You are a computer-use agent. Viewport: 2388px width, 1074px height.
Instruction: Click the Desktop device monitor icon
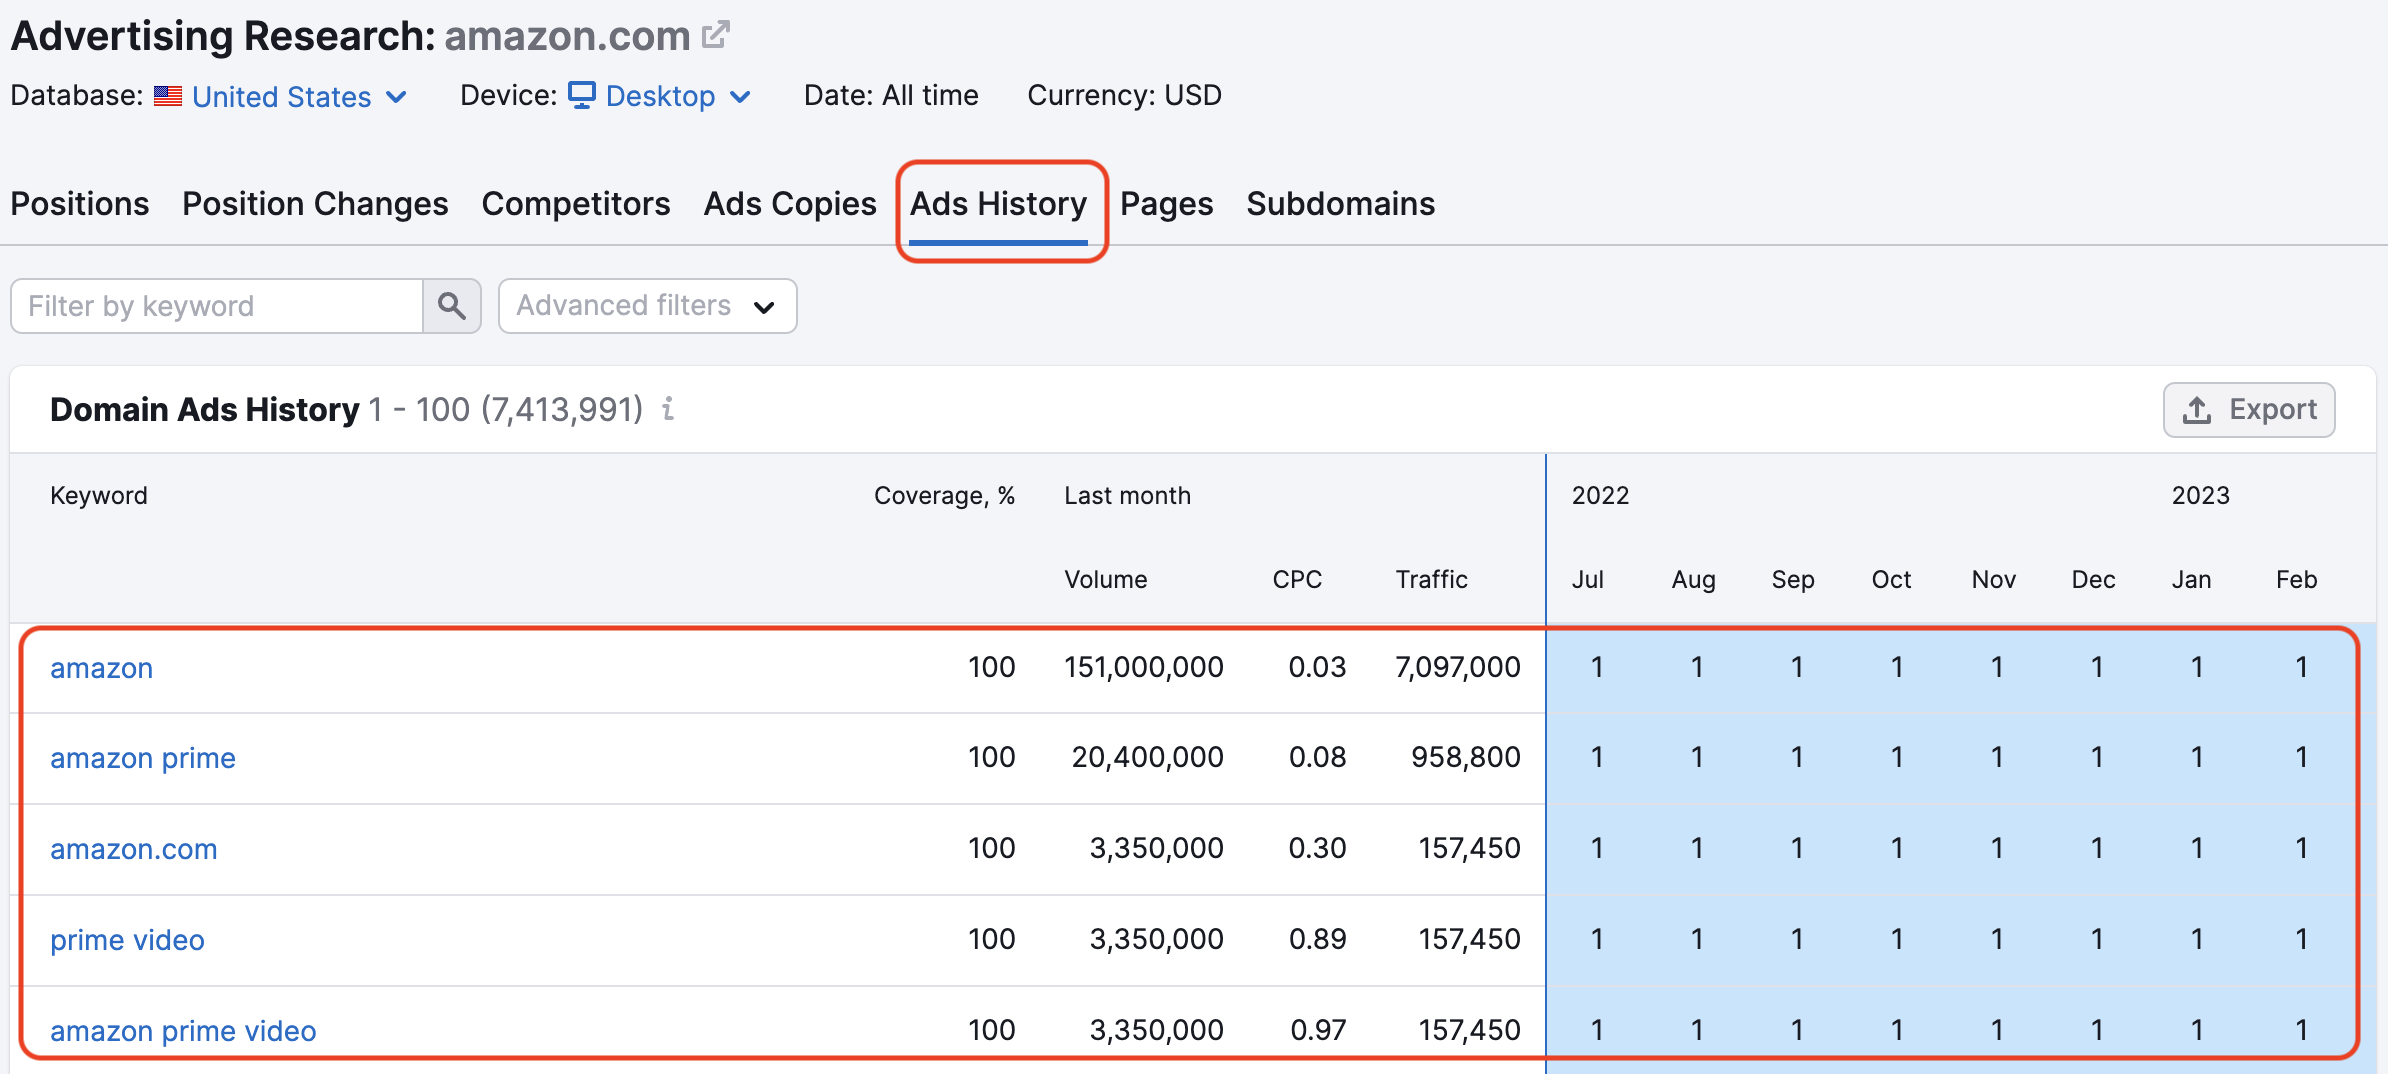[x=583, y=96]
